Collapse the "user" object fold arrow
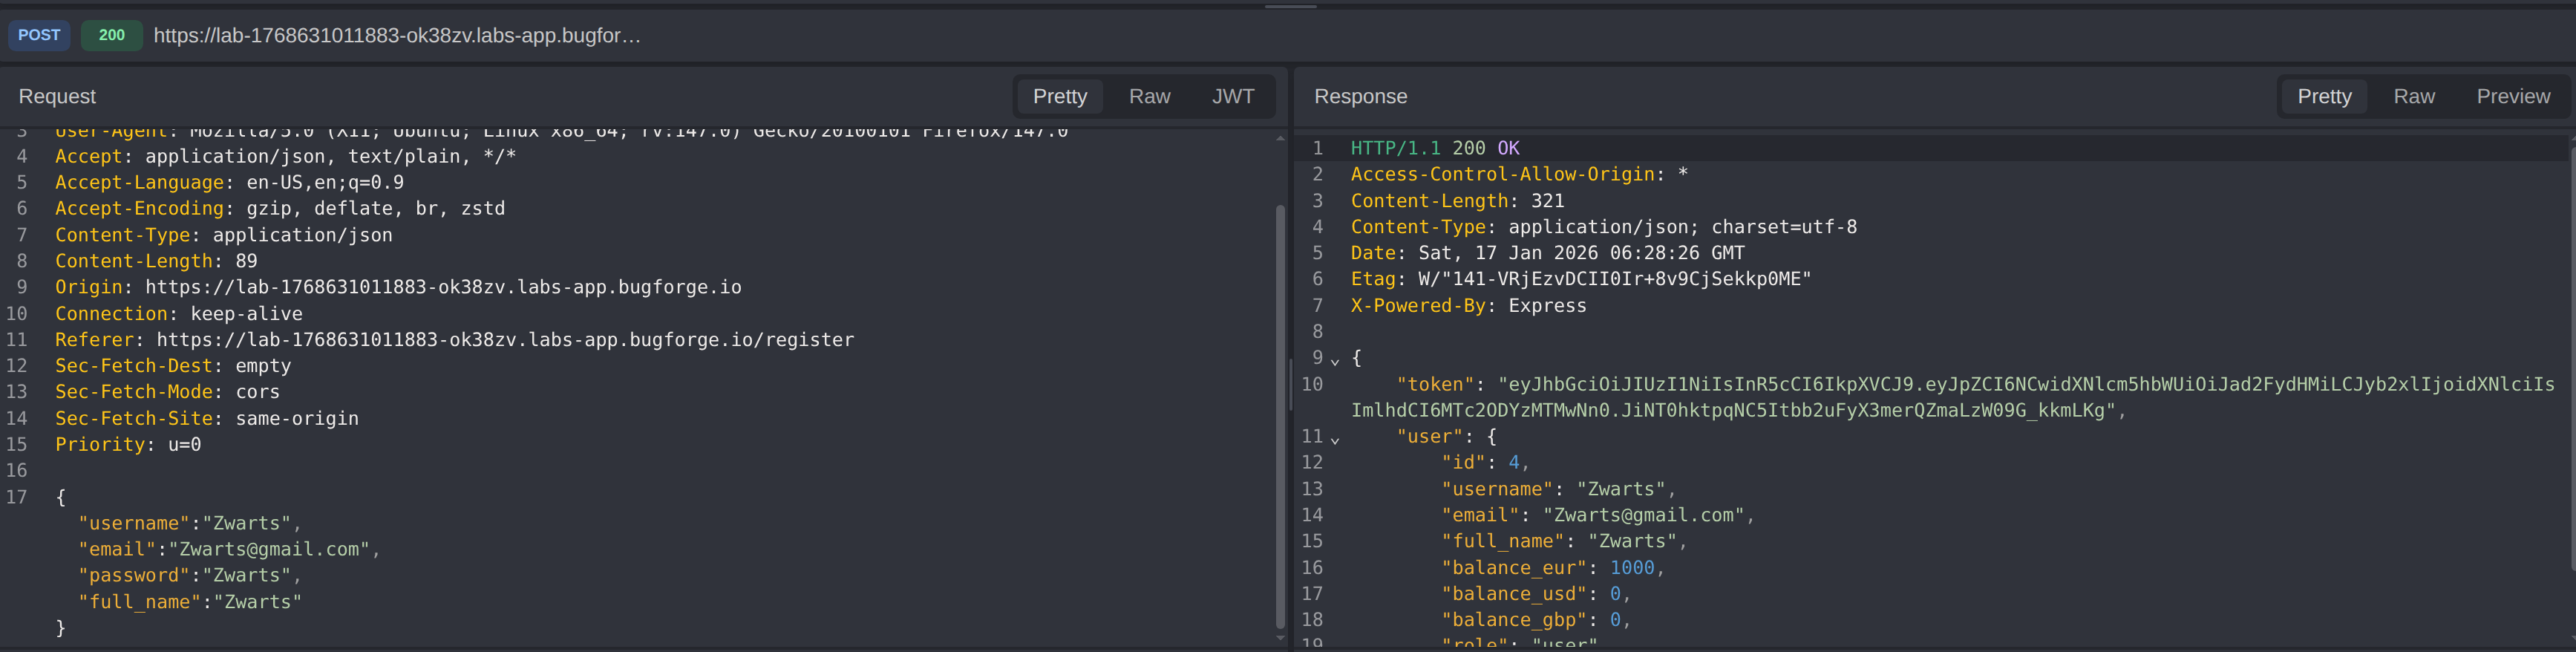This screenshot has height=652, width=2576. [1335, 439]
